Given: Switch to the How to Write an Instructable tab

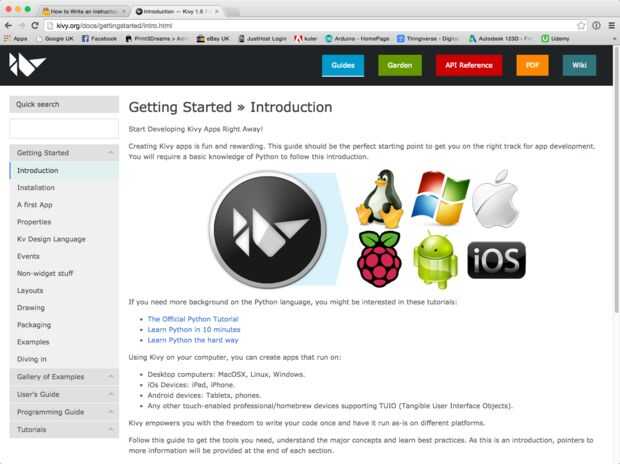Looking at the screenshot, I should [83, 11].
